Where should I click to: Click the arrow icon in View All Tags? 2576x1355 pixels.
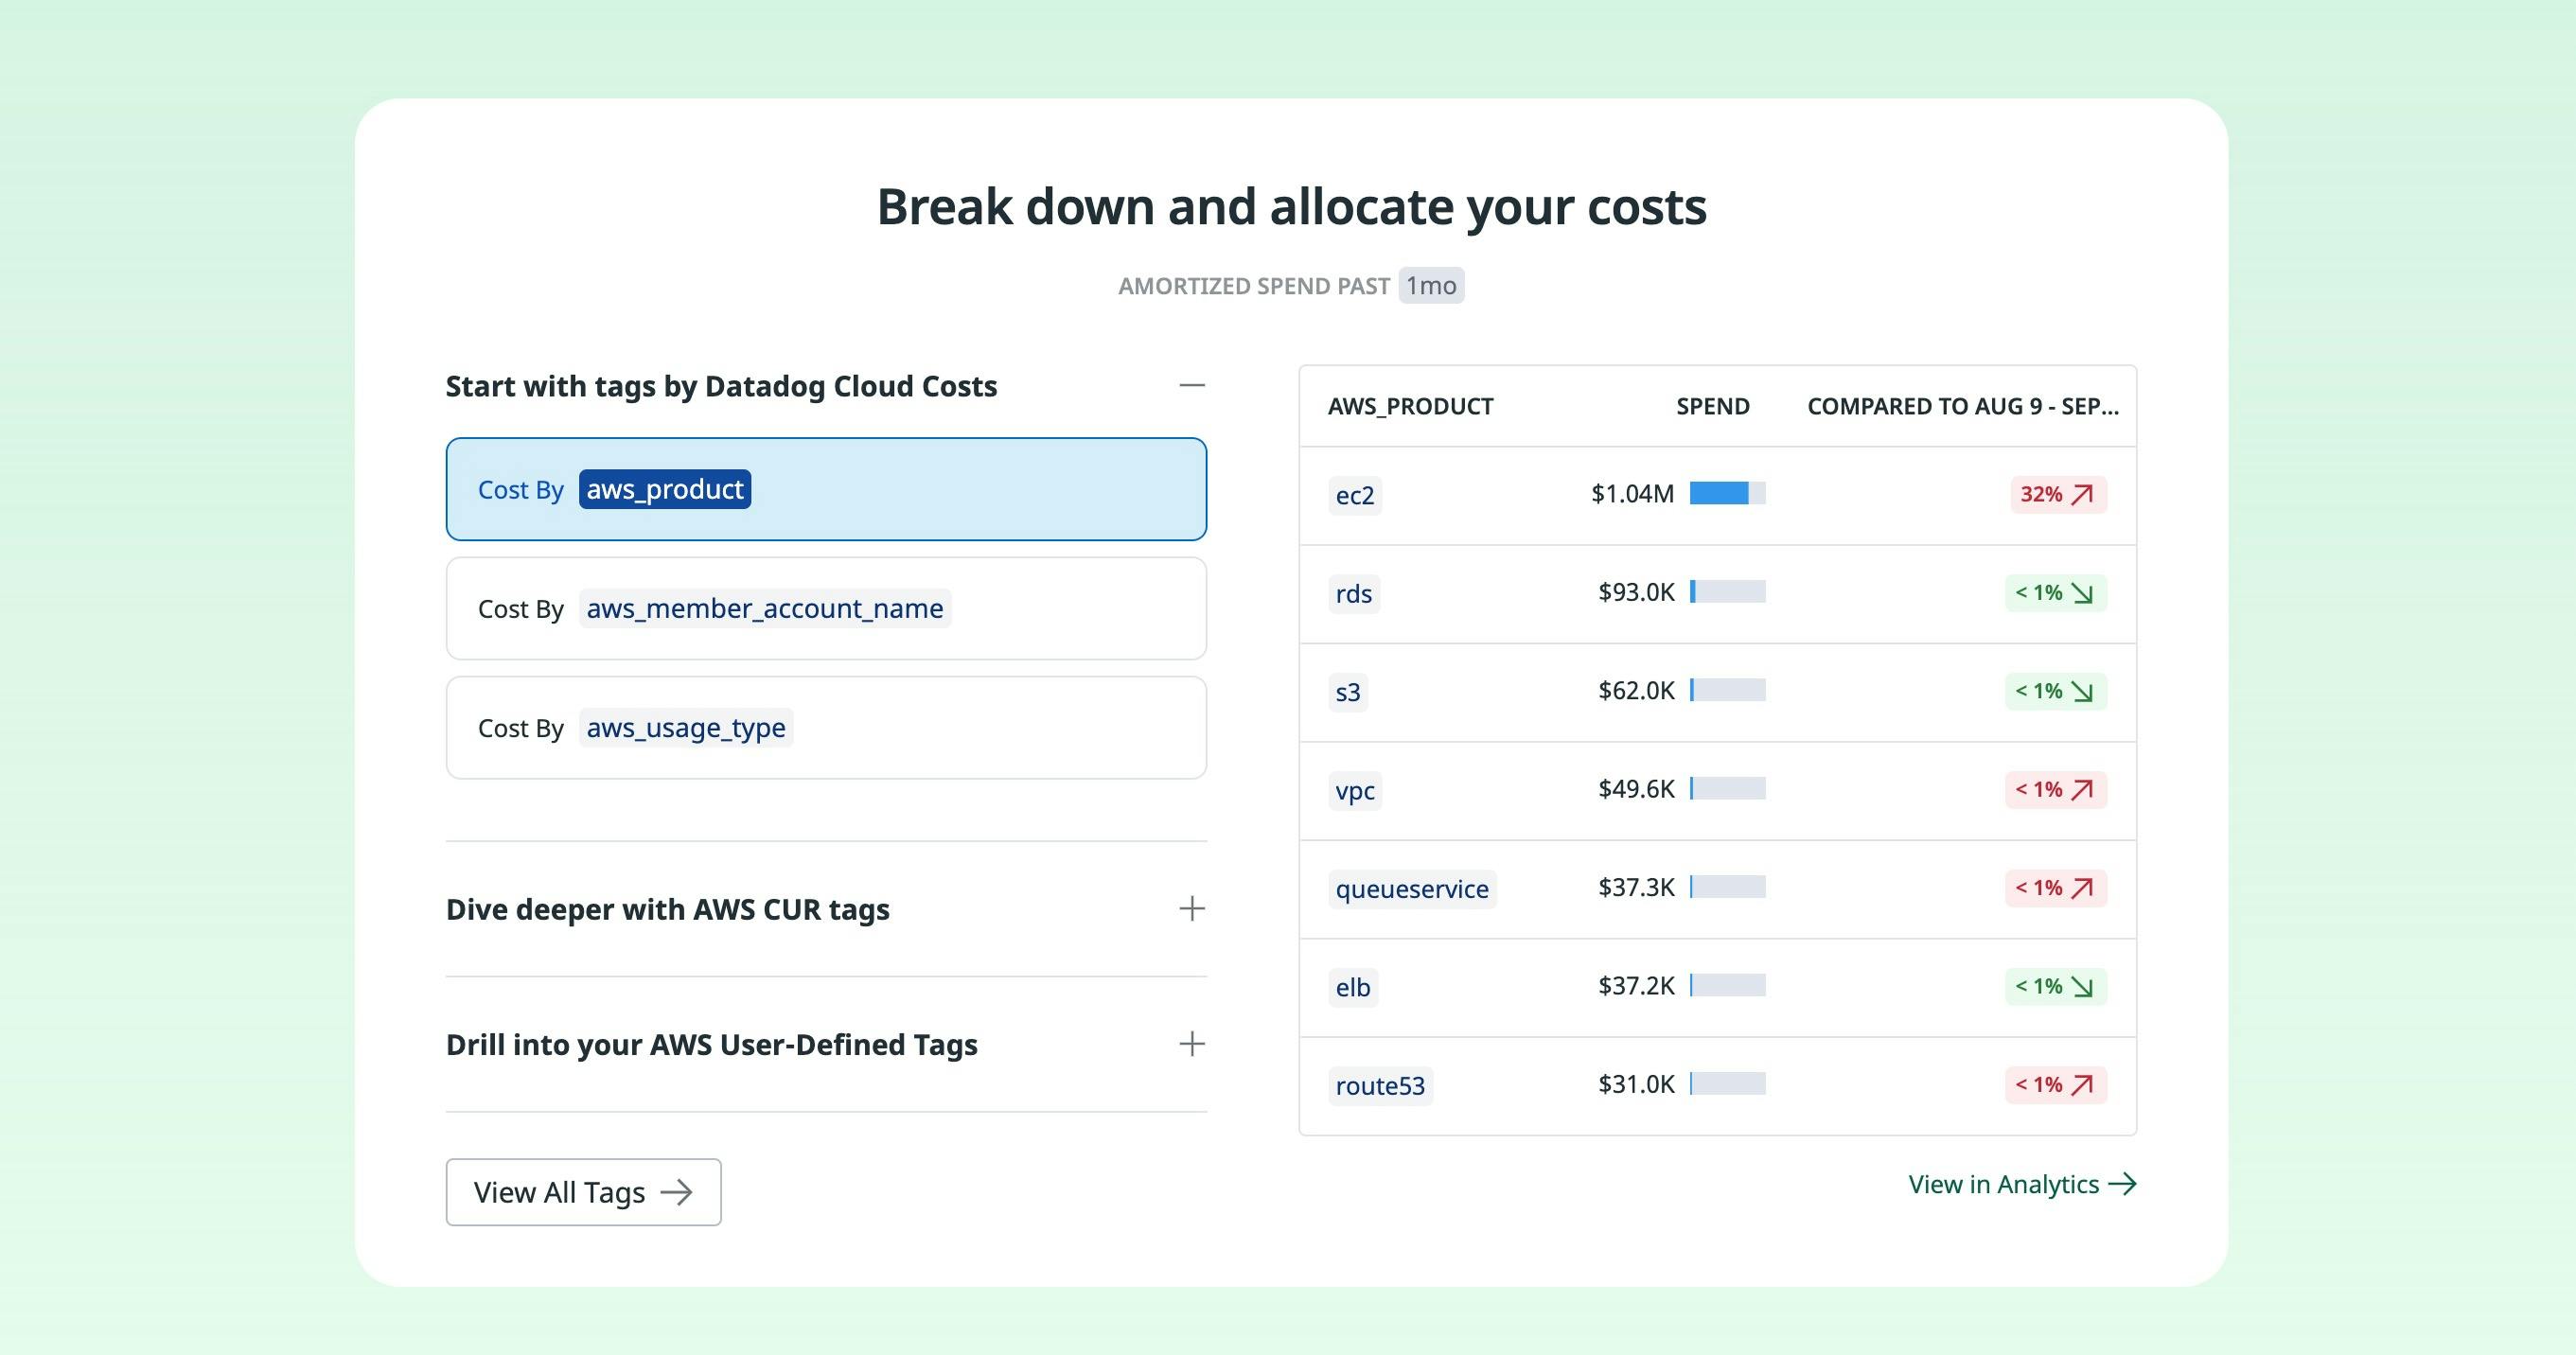click(677, 1192)
